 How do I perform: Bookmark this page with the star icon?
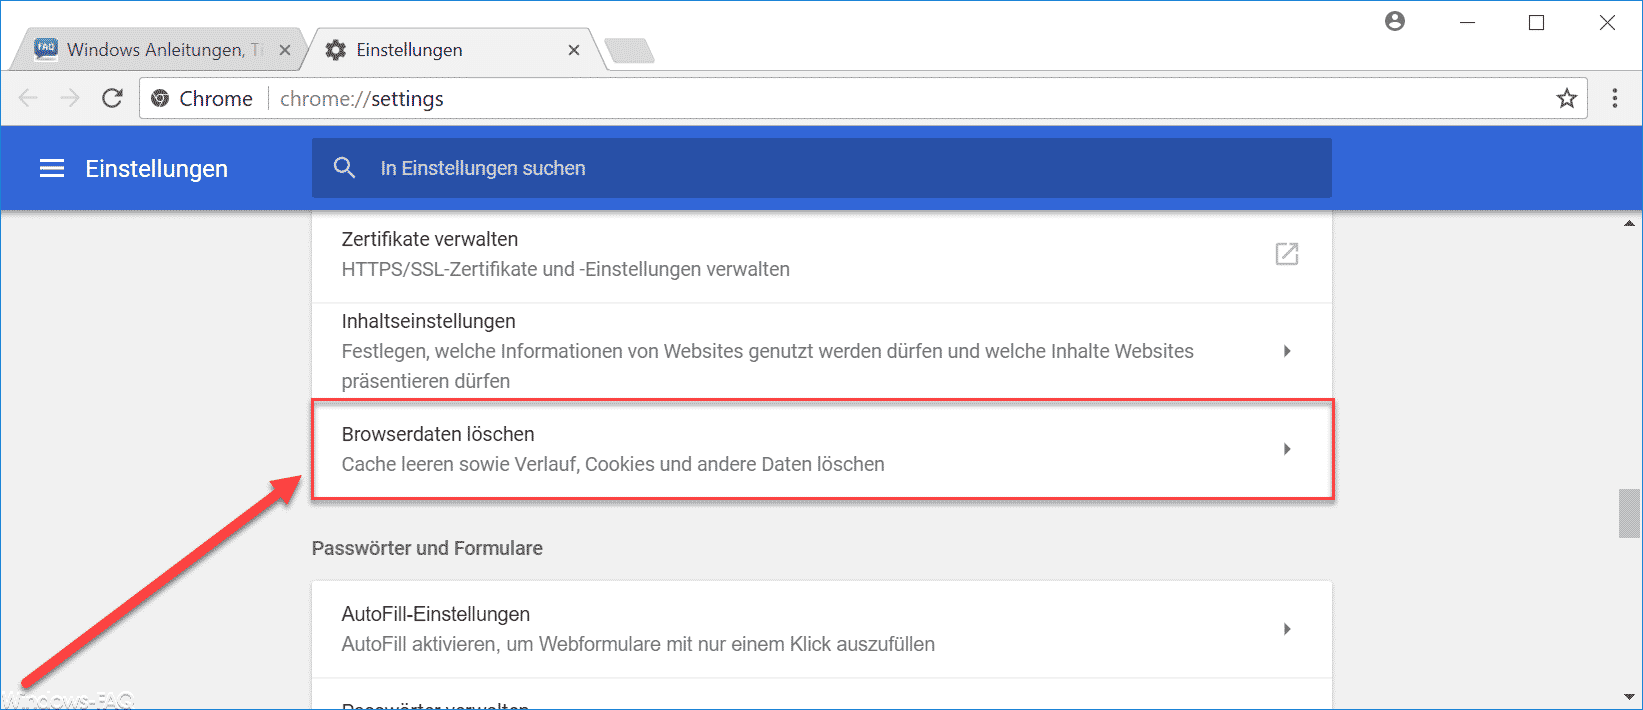[1566, 98]
